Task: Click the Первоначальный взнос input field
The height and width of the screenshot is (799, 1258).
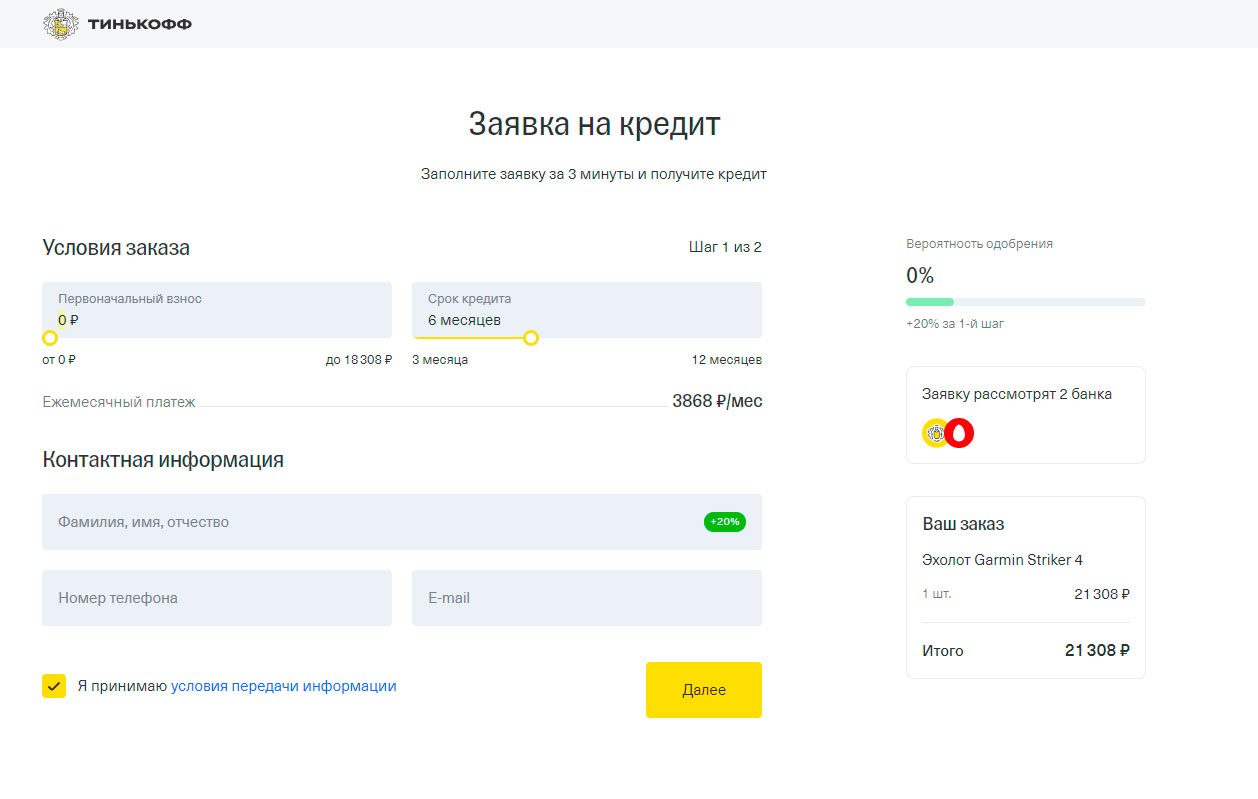Action: pos(216,310)
